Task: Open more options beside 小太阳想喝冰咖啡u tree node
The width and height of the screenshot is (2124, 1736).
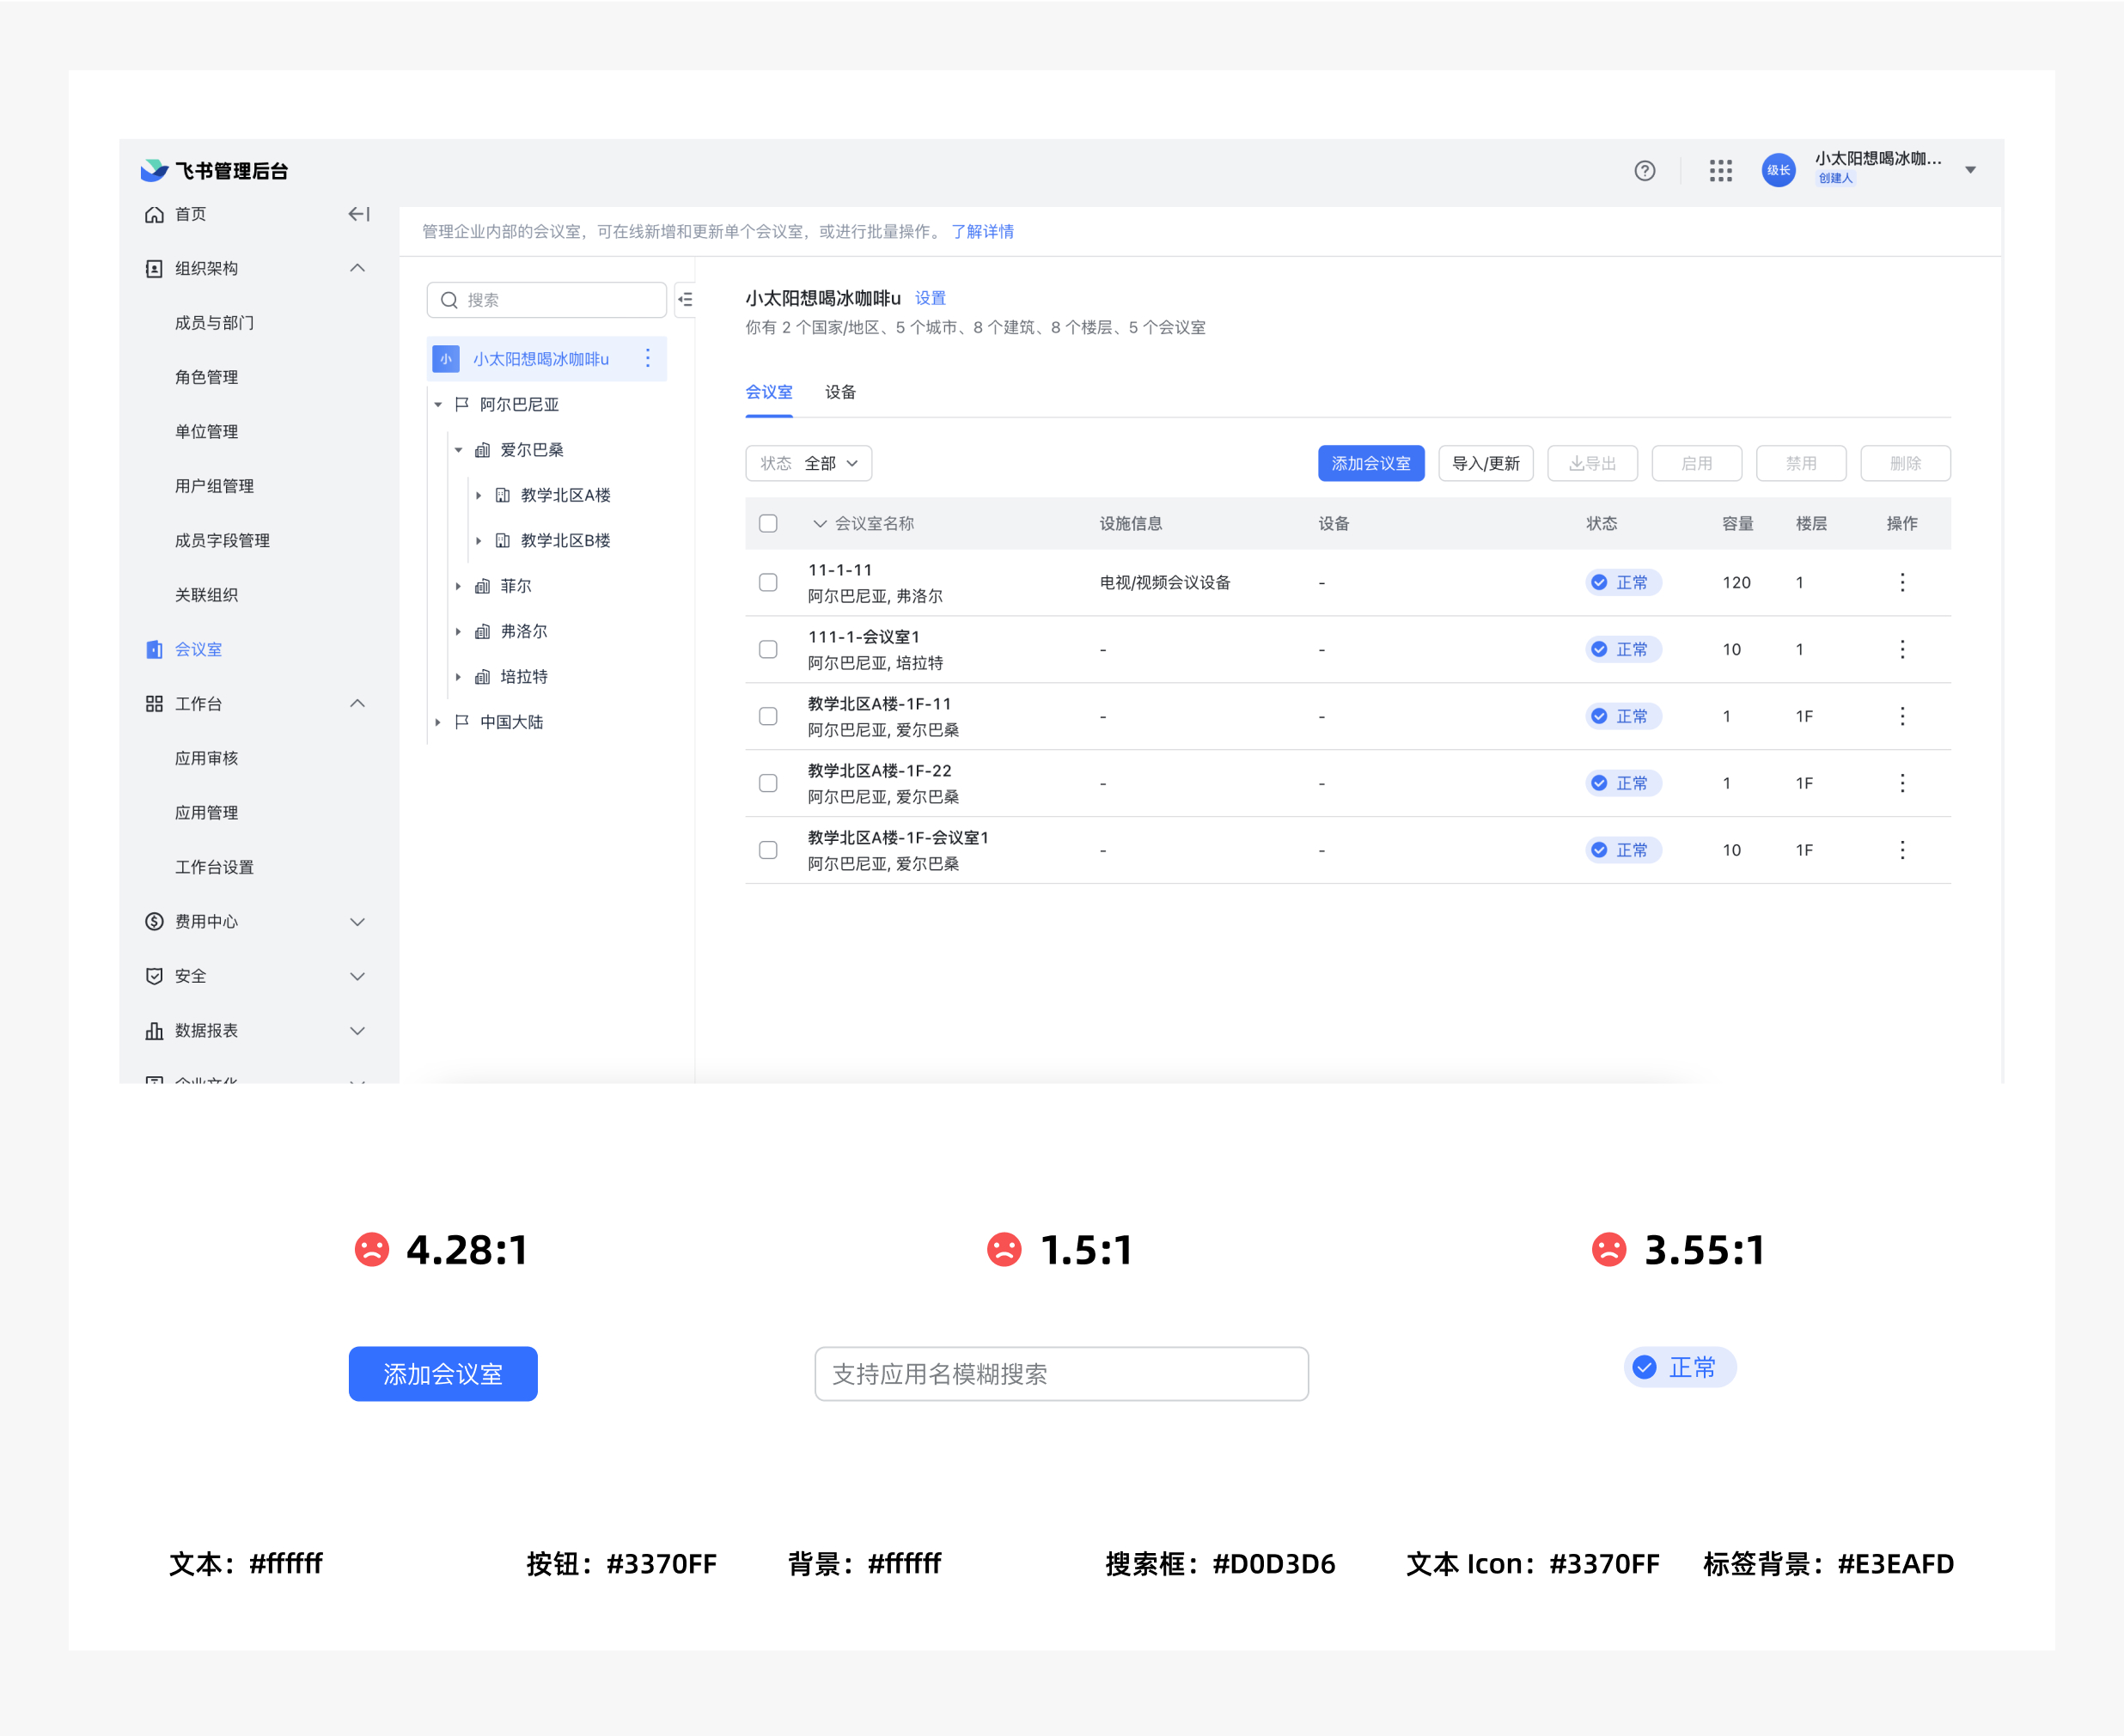Action: 648,358
